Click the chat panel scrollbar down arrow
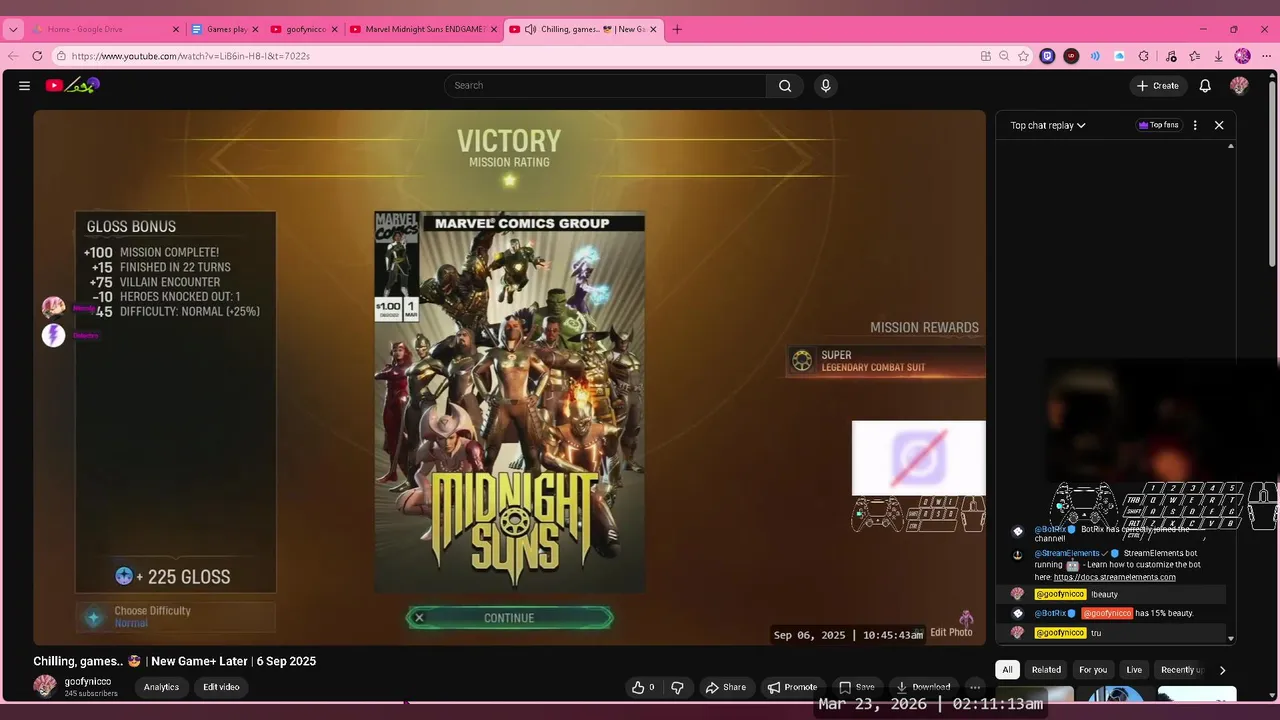Screen dimensions: 1280x720 [1231, 638]
